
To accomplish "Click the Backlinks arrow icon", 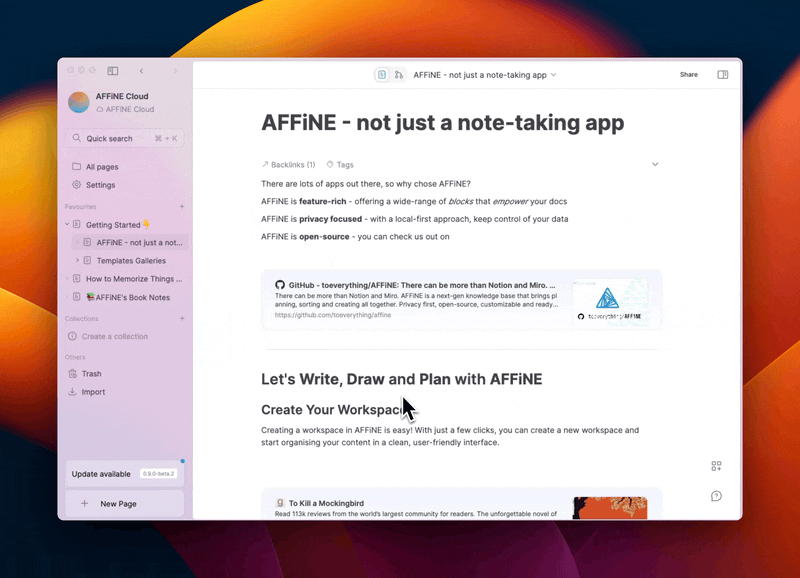I will tap(265, 164).
